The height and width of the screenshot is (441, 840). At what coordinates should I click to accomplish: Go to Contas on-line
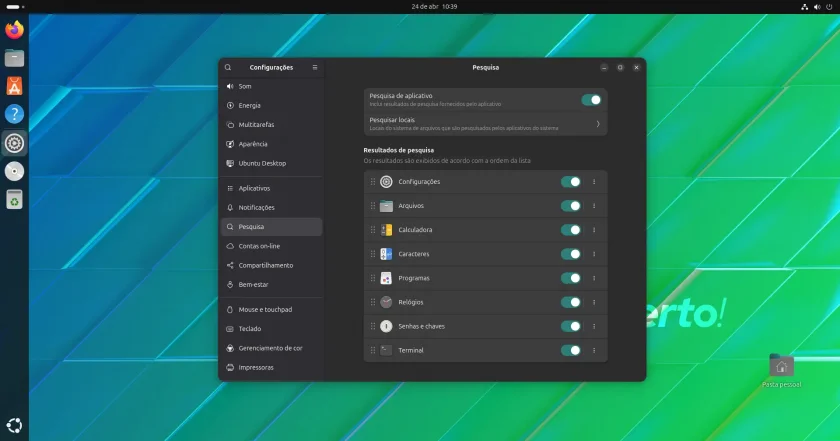pyautogui.click(x=272, y=246)
